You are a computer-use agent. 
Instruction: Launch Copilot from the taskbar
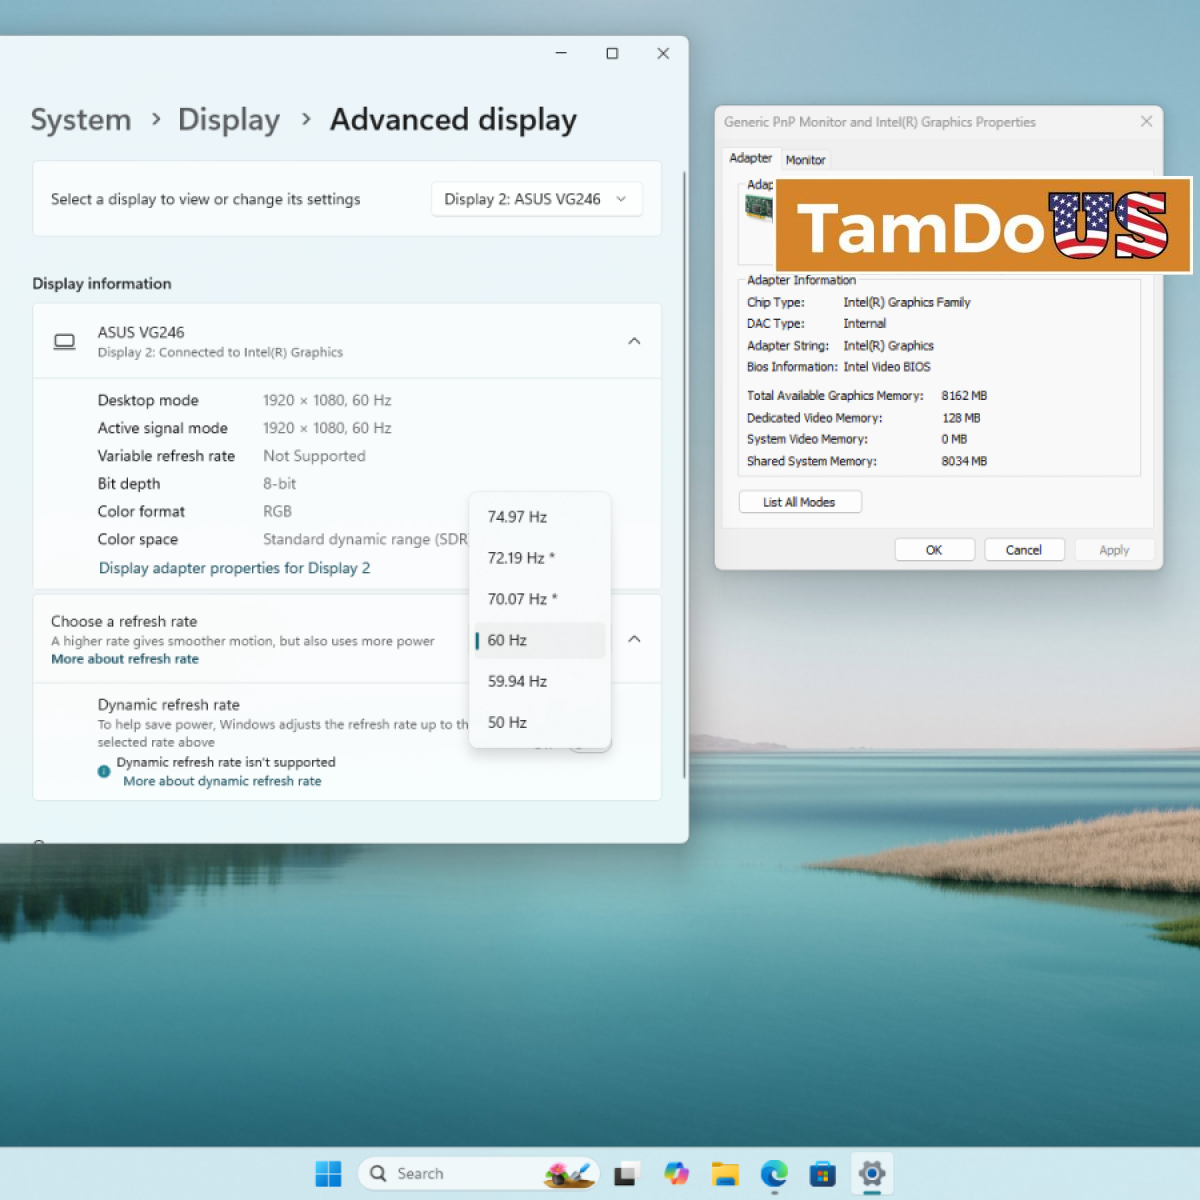[676, 1173]
